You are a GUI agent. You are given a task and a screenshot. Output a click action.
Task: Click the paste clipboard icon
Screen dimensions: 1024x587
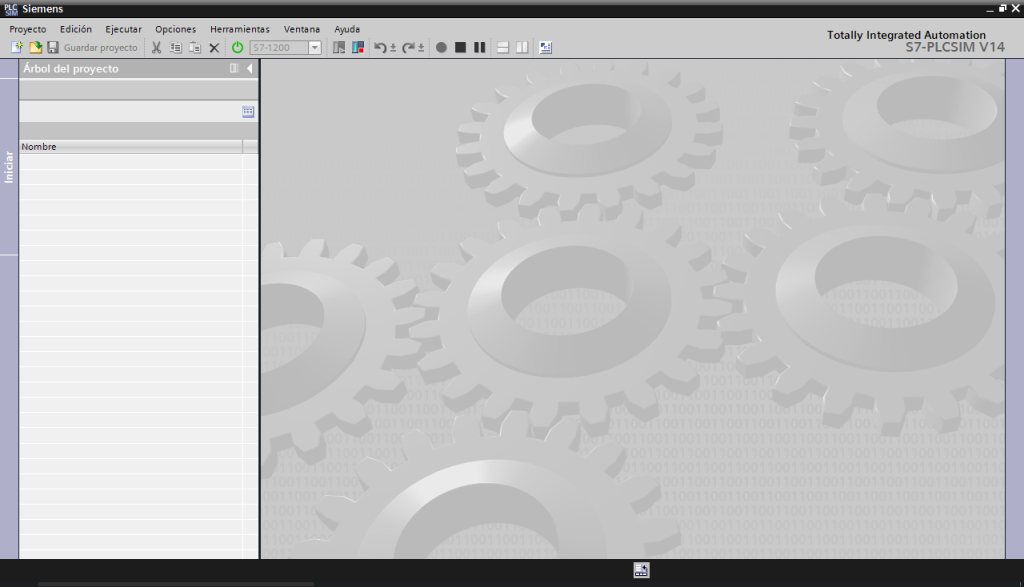pyautogui.click(x=195, y=47)
